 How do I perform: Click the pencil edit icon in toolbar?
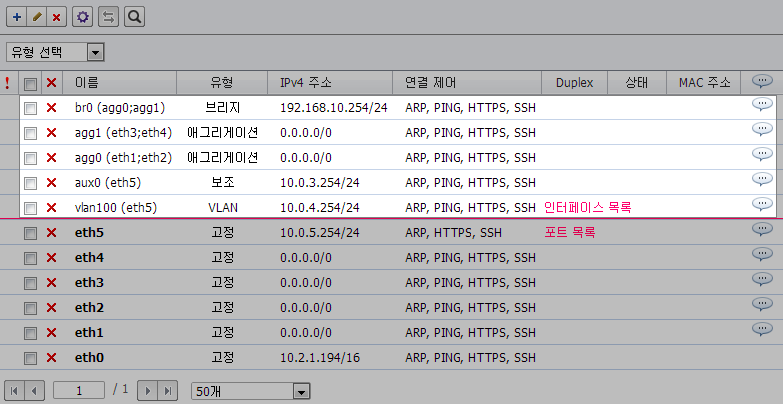point(36,17)
